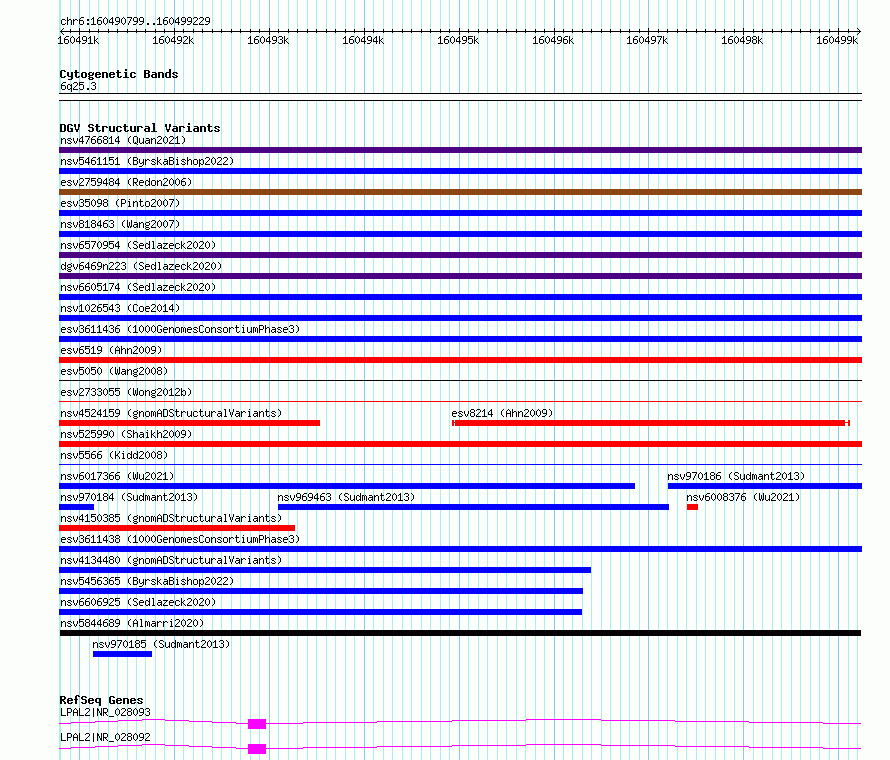Click the esv35098 (Pinto2007) label
The width and height of the screenshot is (890, 760).
[x=120, y=203]
